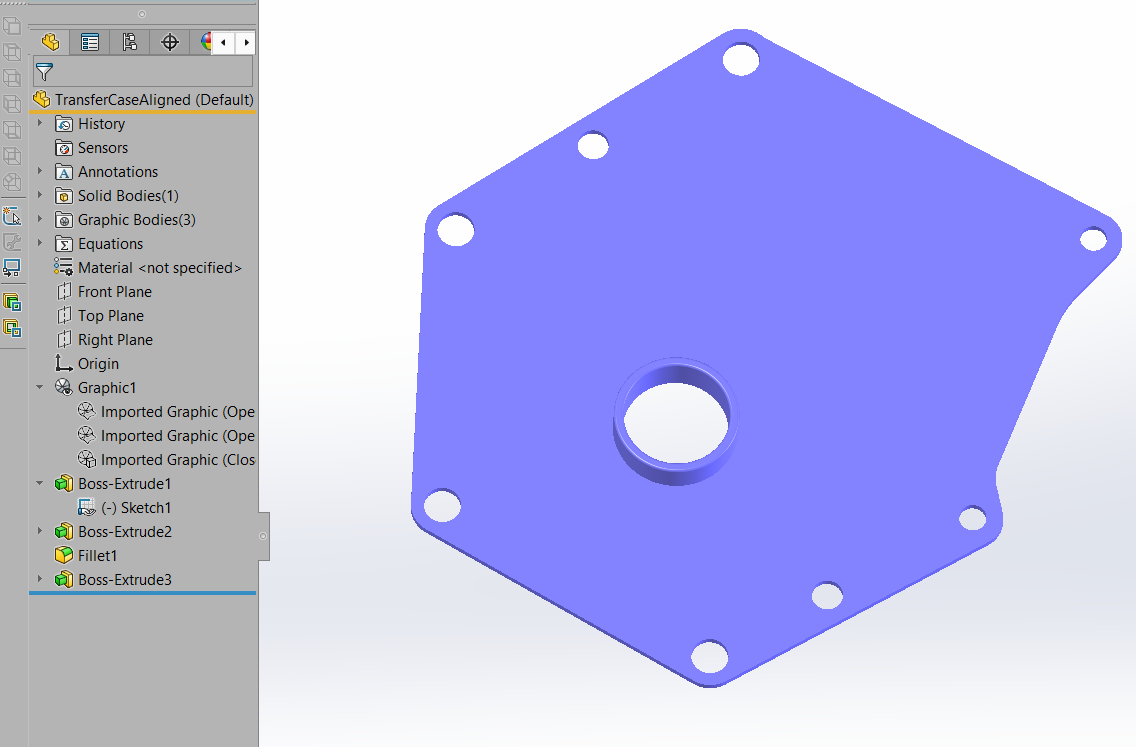
Task: Select the Sensors folder icon
Action: 64,148
